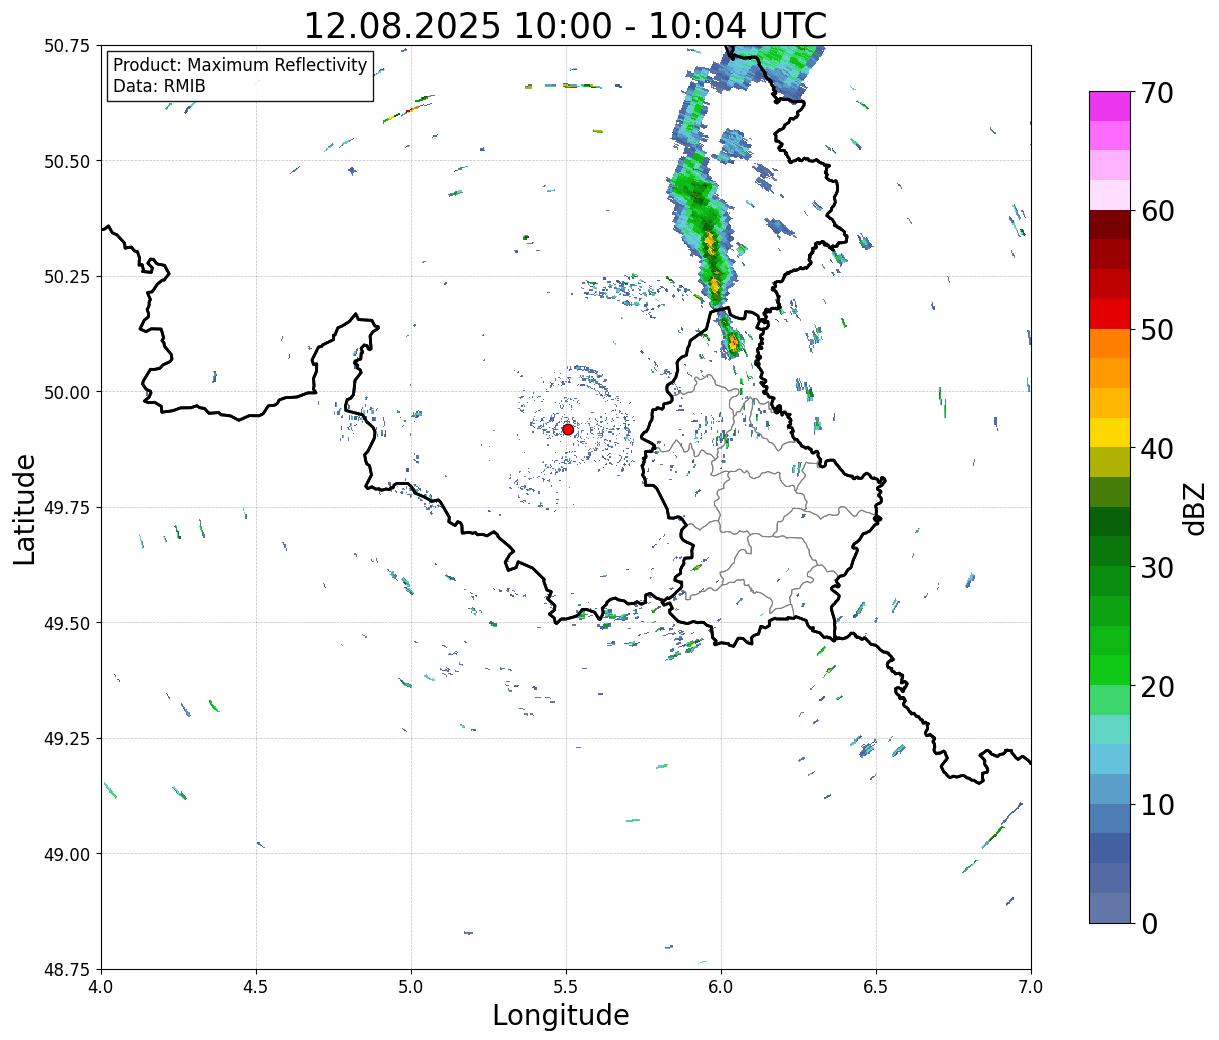Click the colorbar tick label 0

coord(1150,924)
